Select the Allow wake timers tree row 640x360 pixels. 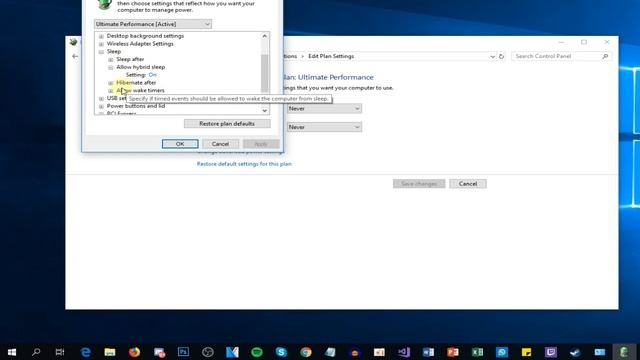140,90
